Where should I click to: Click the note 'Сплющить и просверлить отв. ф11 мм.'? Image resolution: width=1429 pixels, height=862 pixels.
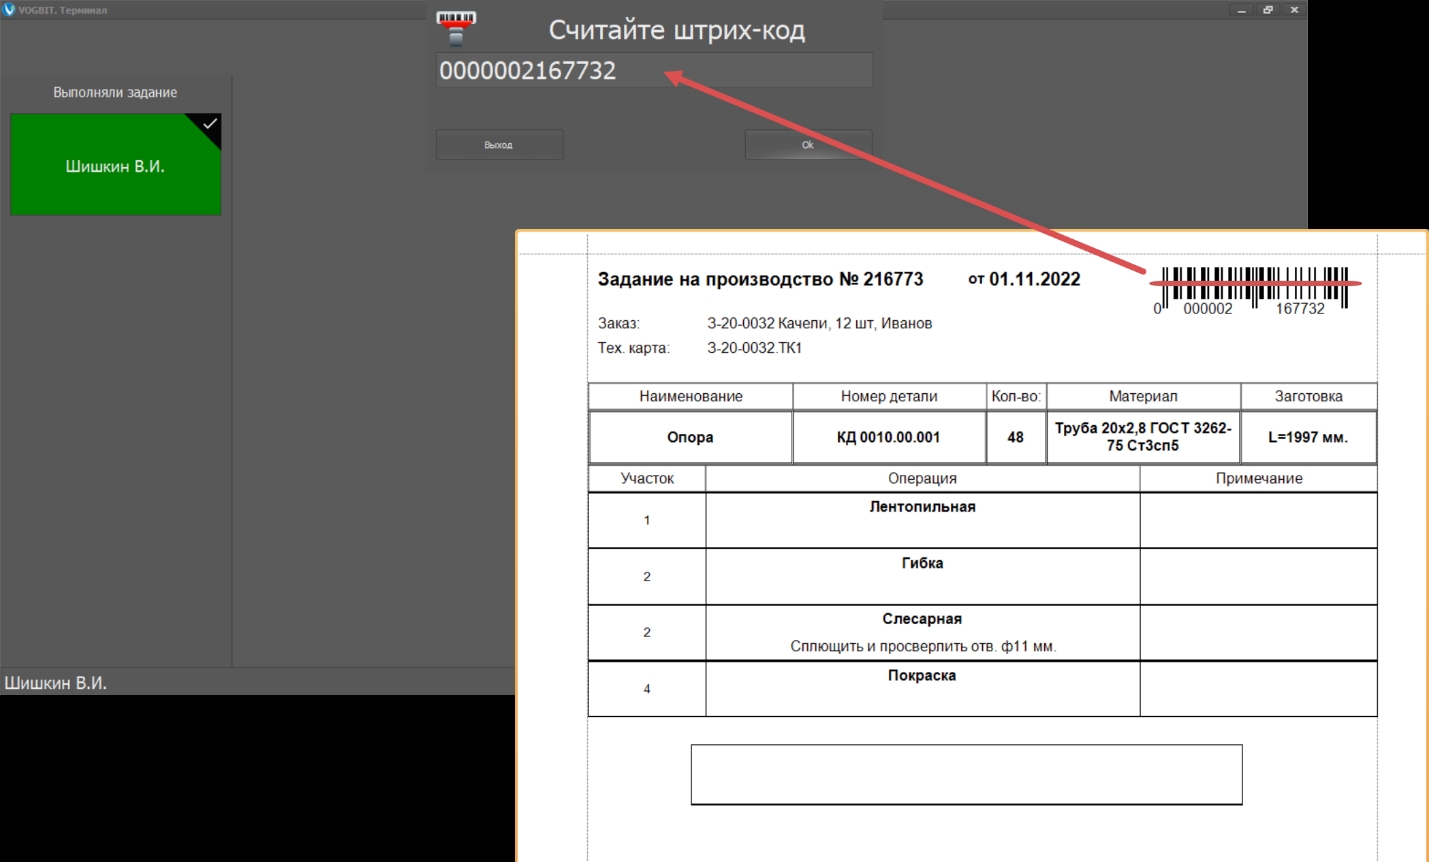(x=923, y=646)
